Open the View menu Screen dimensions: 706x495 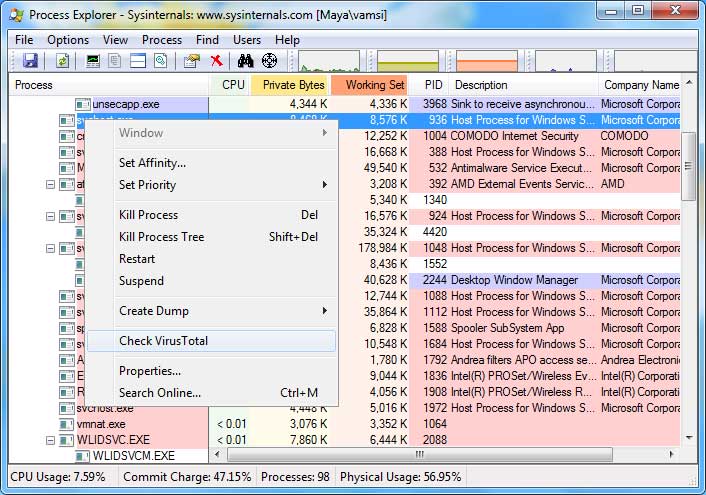115,40
